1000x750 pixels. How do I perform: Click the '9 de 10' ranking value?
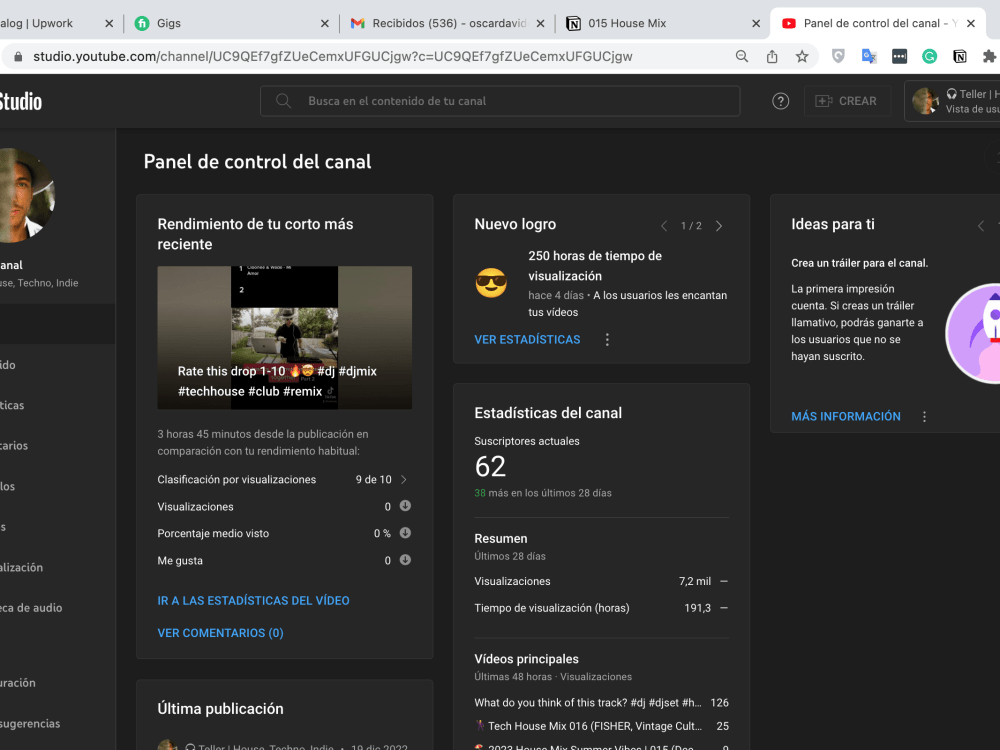point(374,480)
